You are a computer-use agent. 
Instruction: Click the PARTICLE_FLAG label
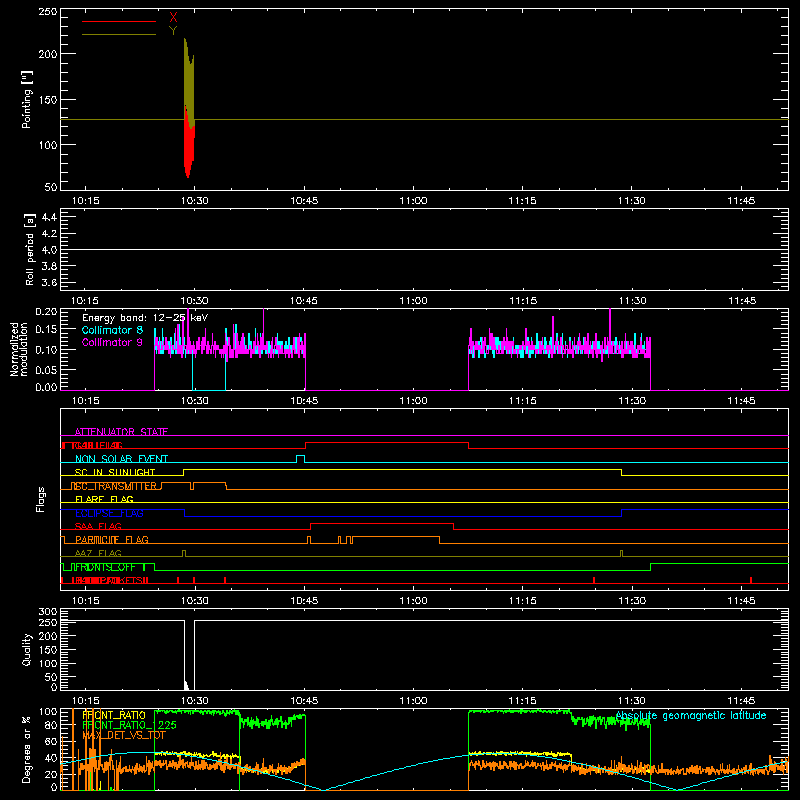click(x=112, y=539)
